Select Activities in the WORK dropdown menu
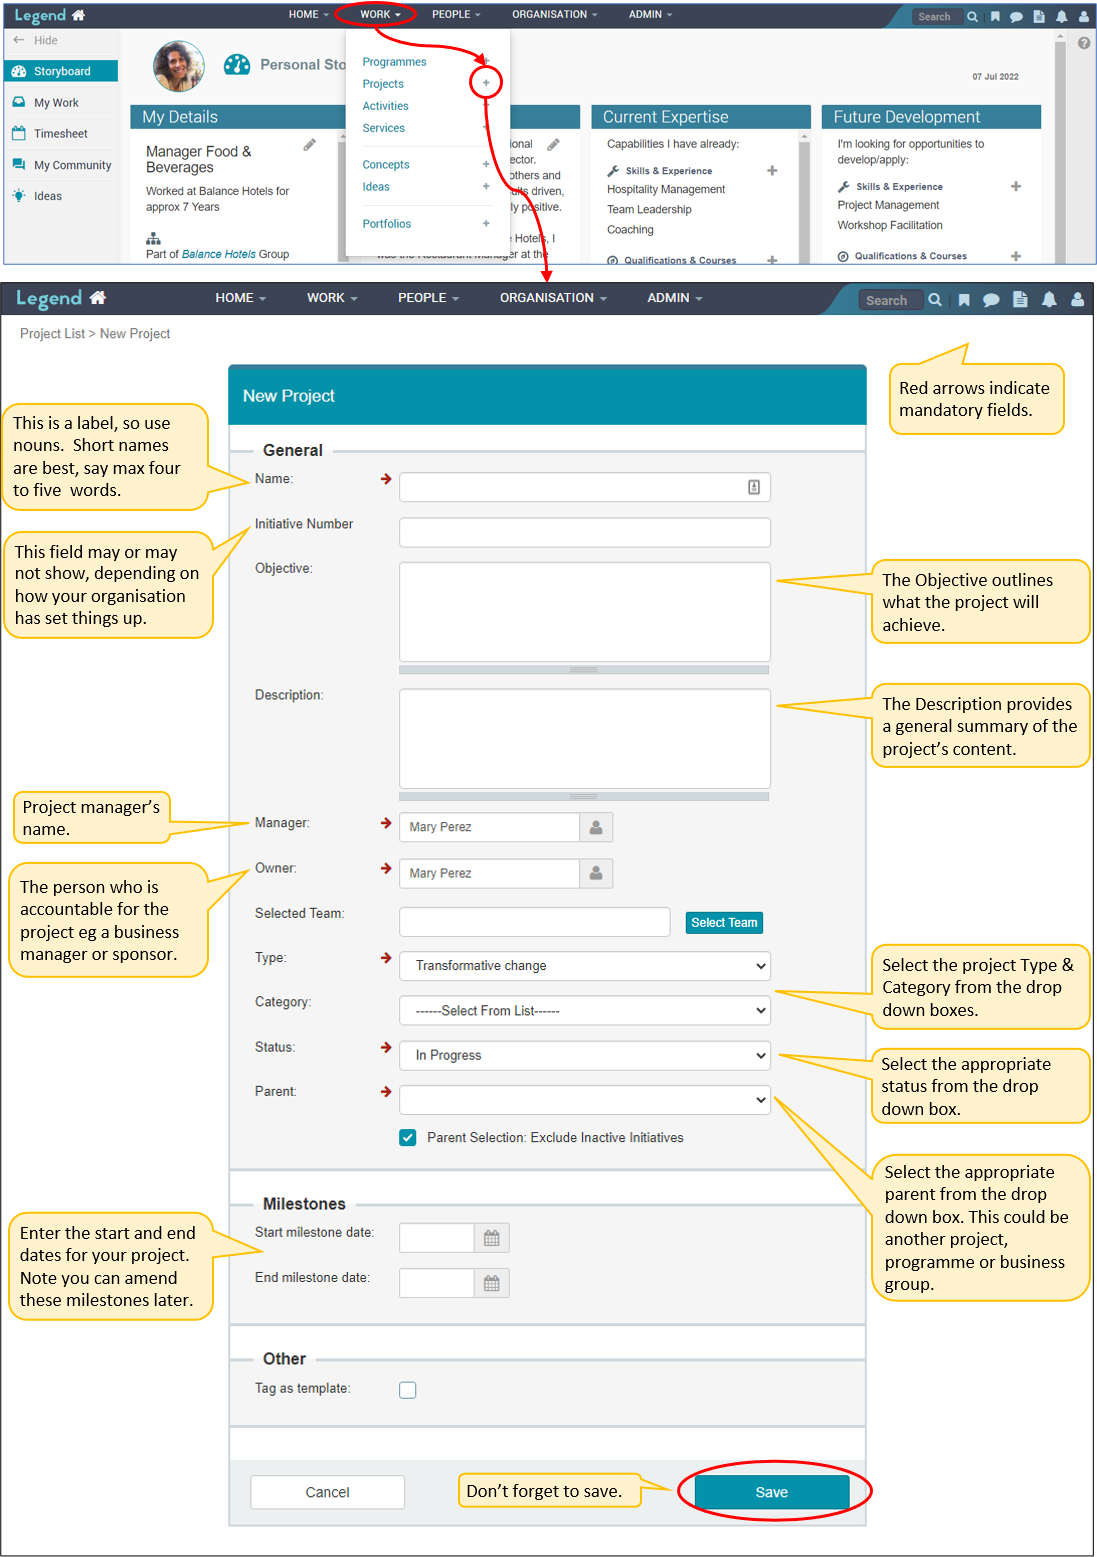 point(385,106)
